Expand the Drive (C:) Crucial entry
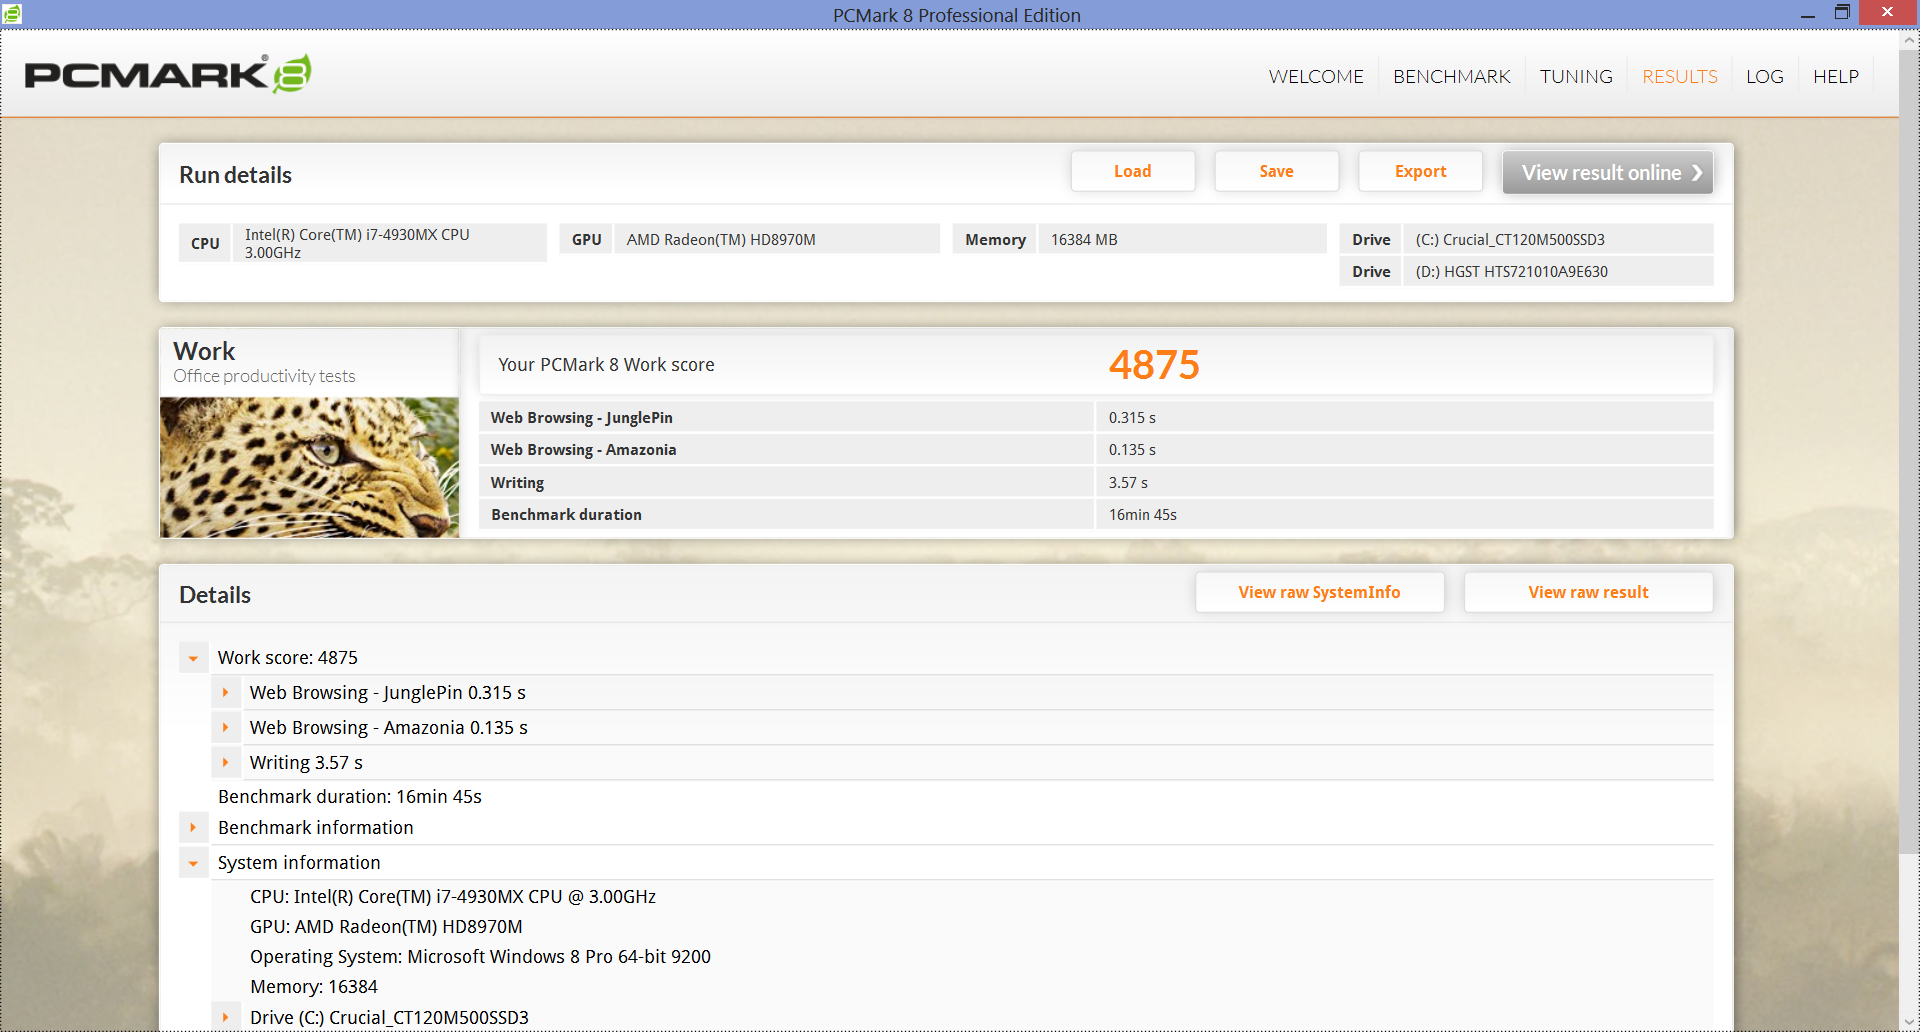The width and height of the screenshot is (1920, 1032). 226,1017
